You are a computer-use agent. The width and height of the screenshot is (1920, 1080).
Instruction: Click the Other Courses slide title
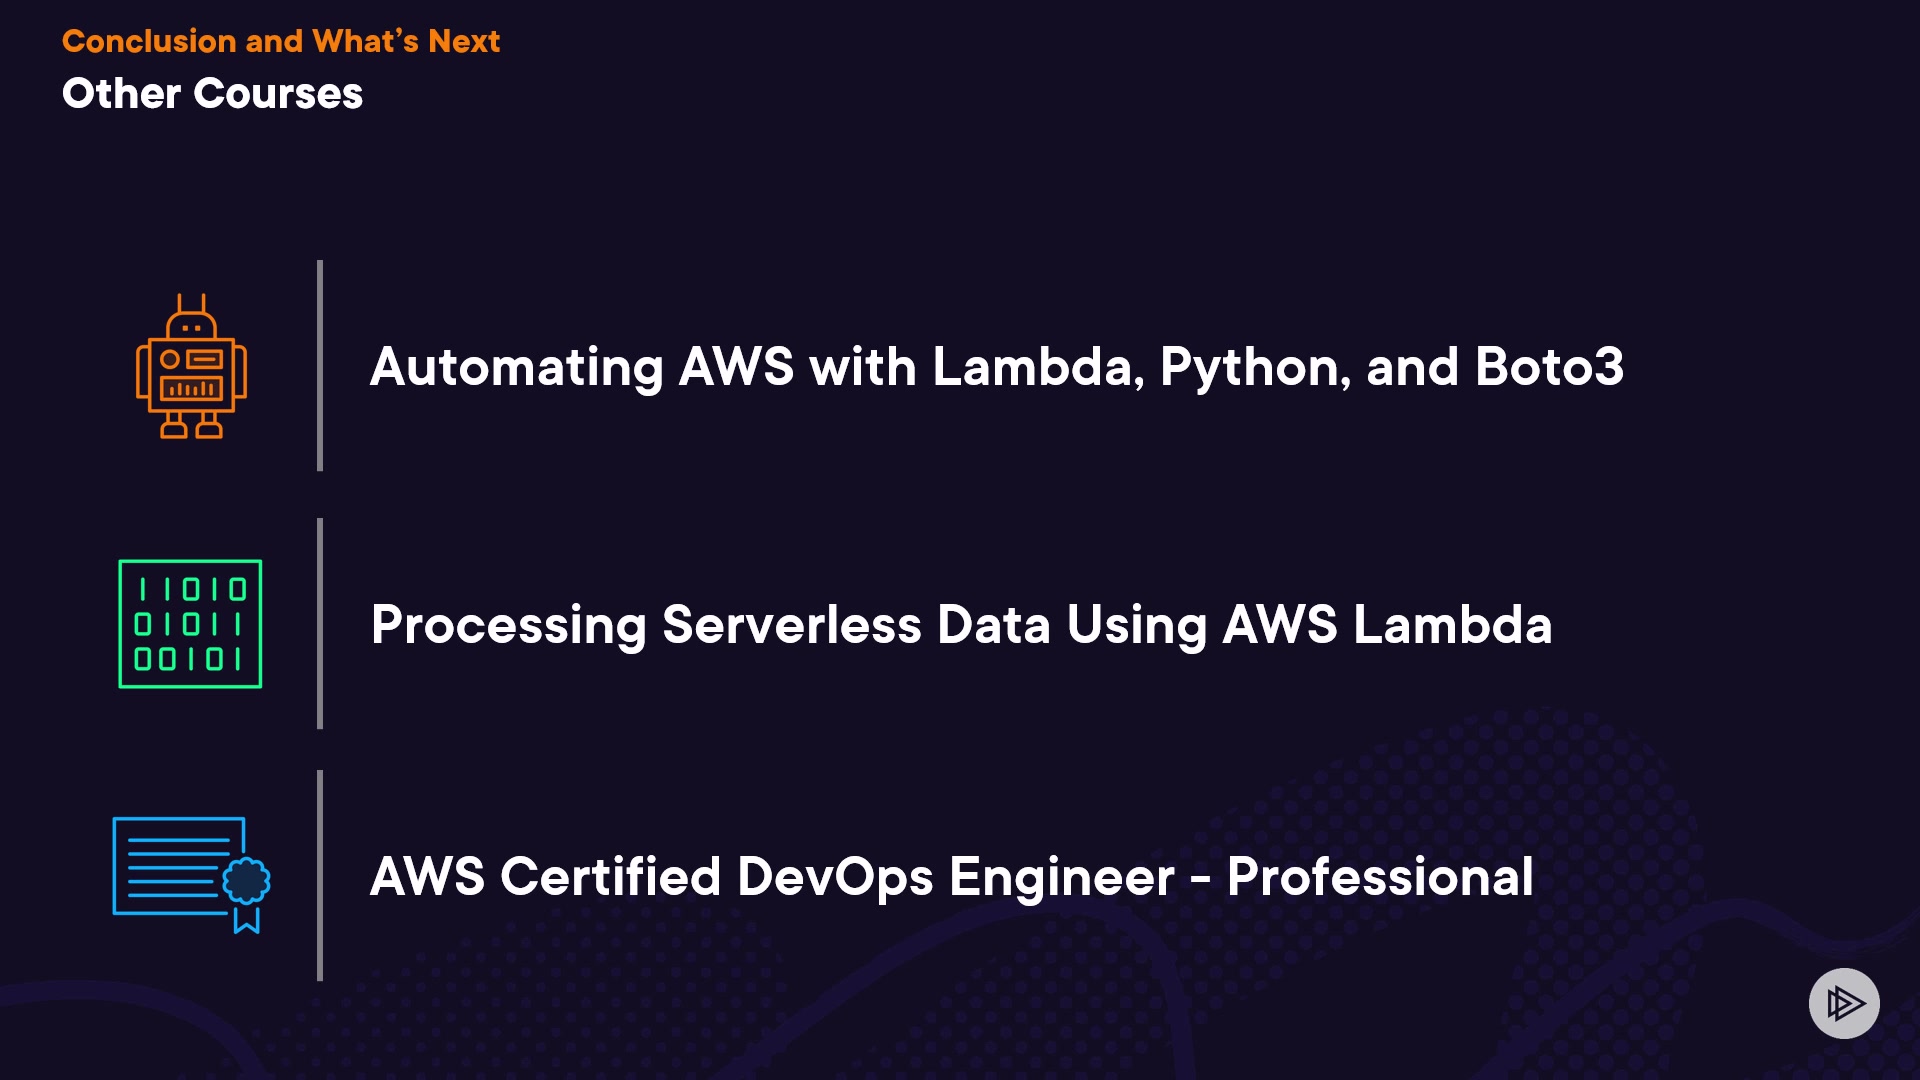[x=212, y=94]
